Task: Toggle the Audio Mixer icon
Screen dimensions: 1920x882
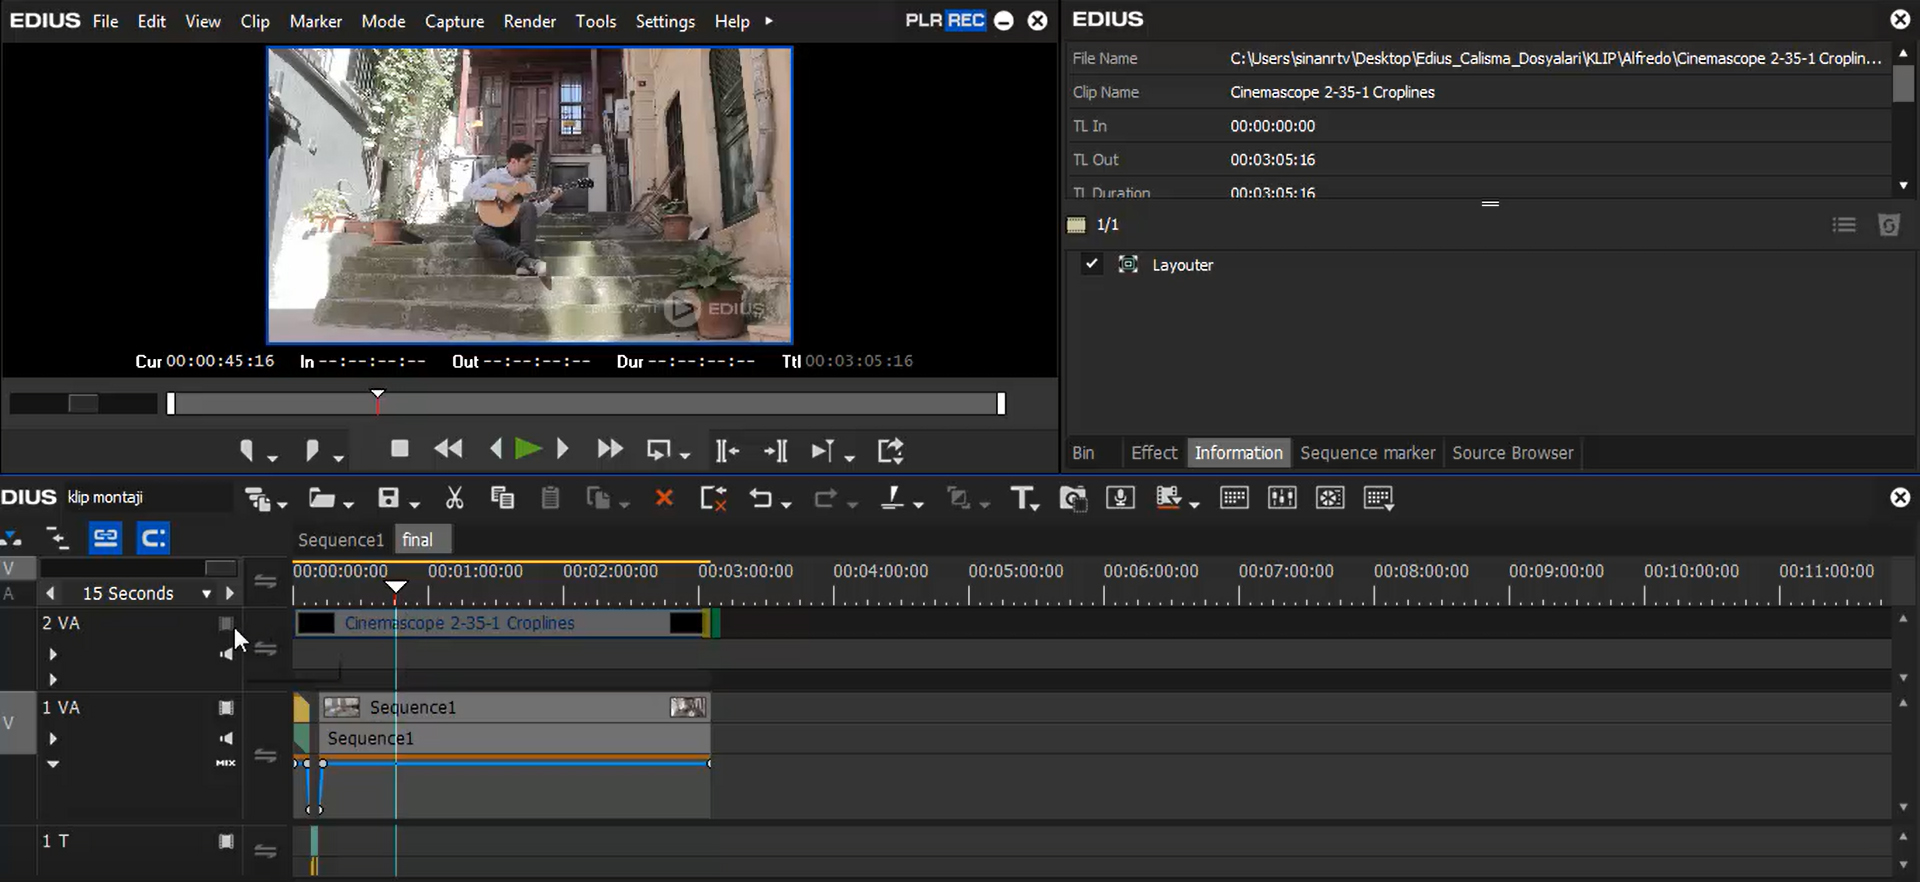Action: coord(1282,497)
